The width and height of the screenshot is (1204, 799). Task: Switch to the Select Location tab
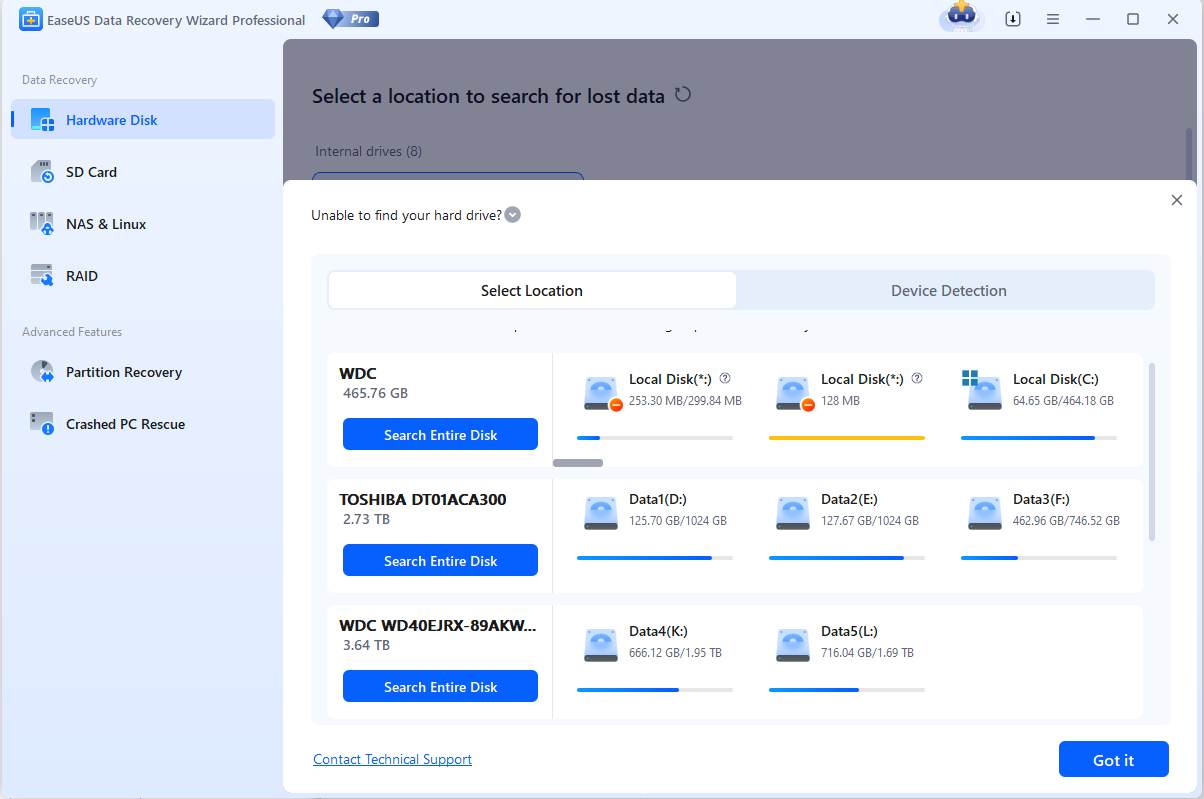tap(532, 291)
